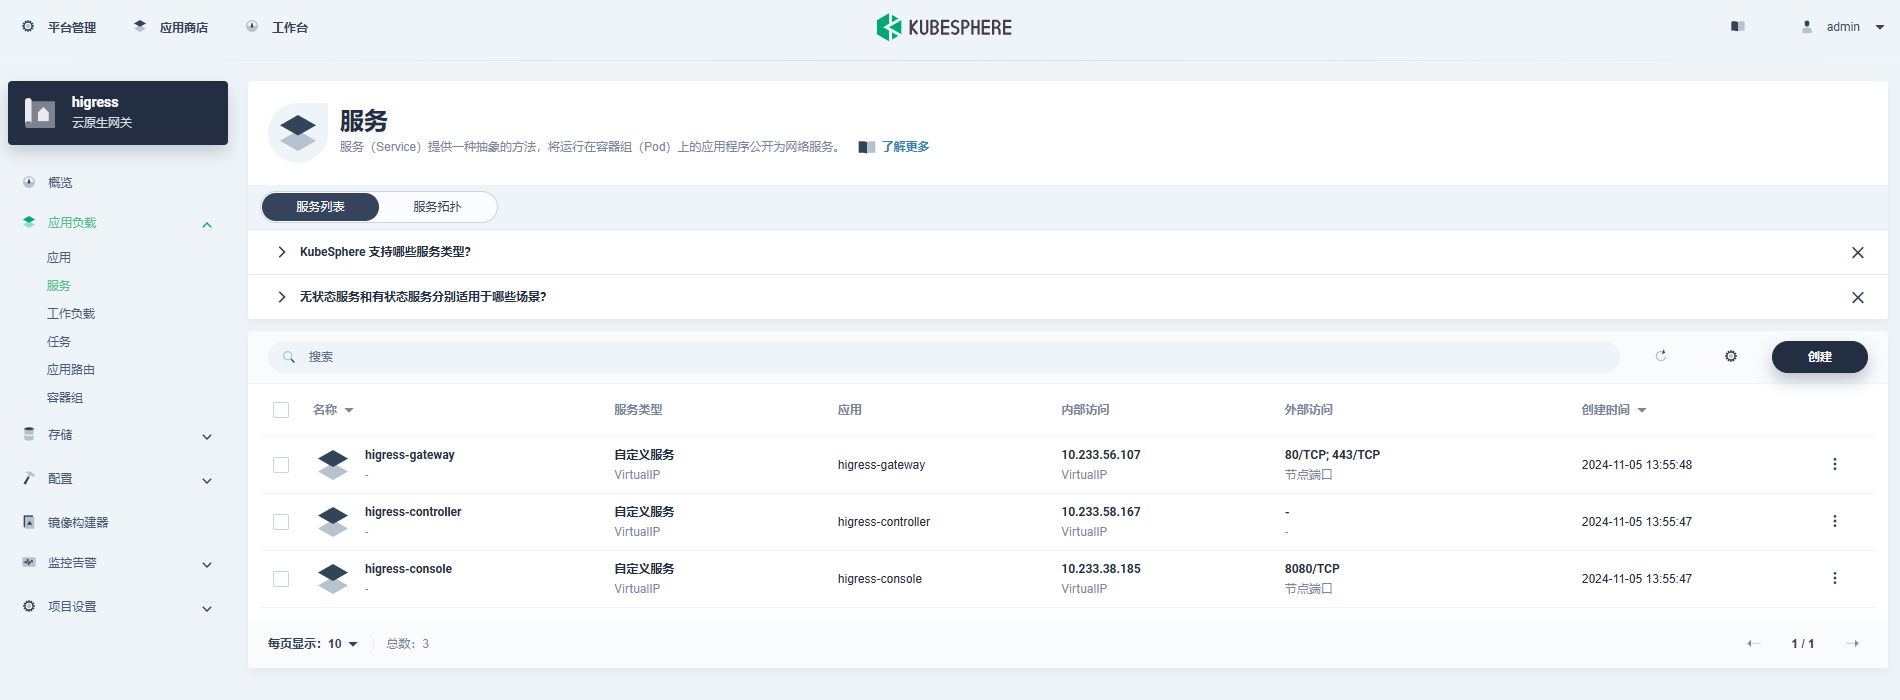The width and height of the screenshot is (1900, 700).
Task: Click the search magnifier icon
Action: pyautogui.click(x=289, y=357)
